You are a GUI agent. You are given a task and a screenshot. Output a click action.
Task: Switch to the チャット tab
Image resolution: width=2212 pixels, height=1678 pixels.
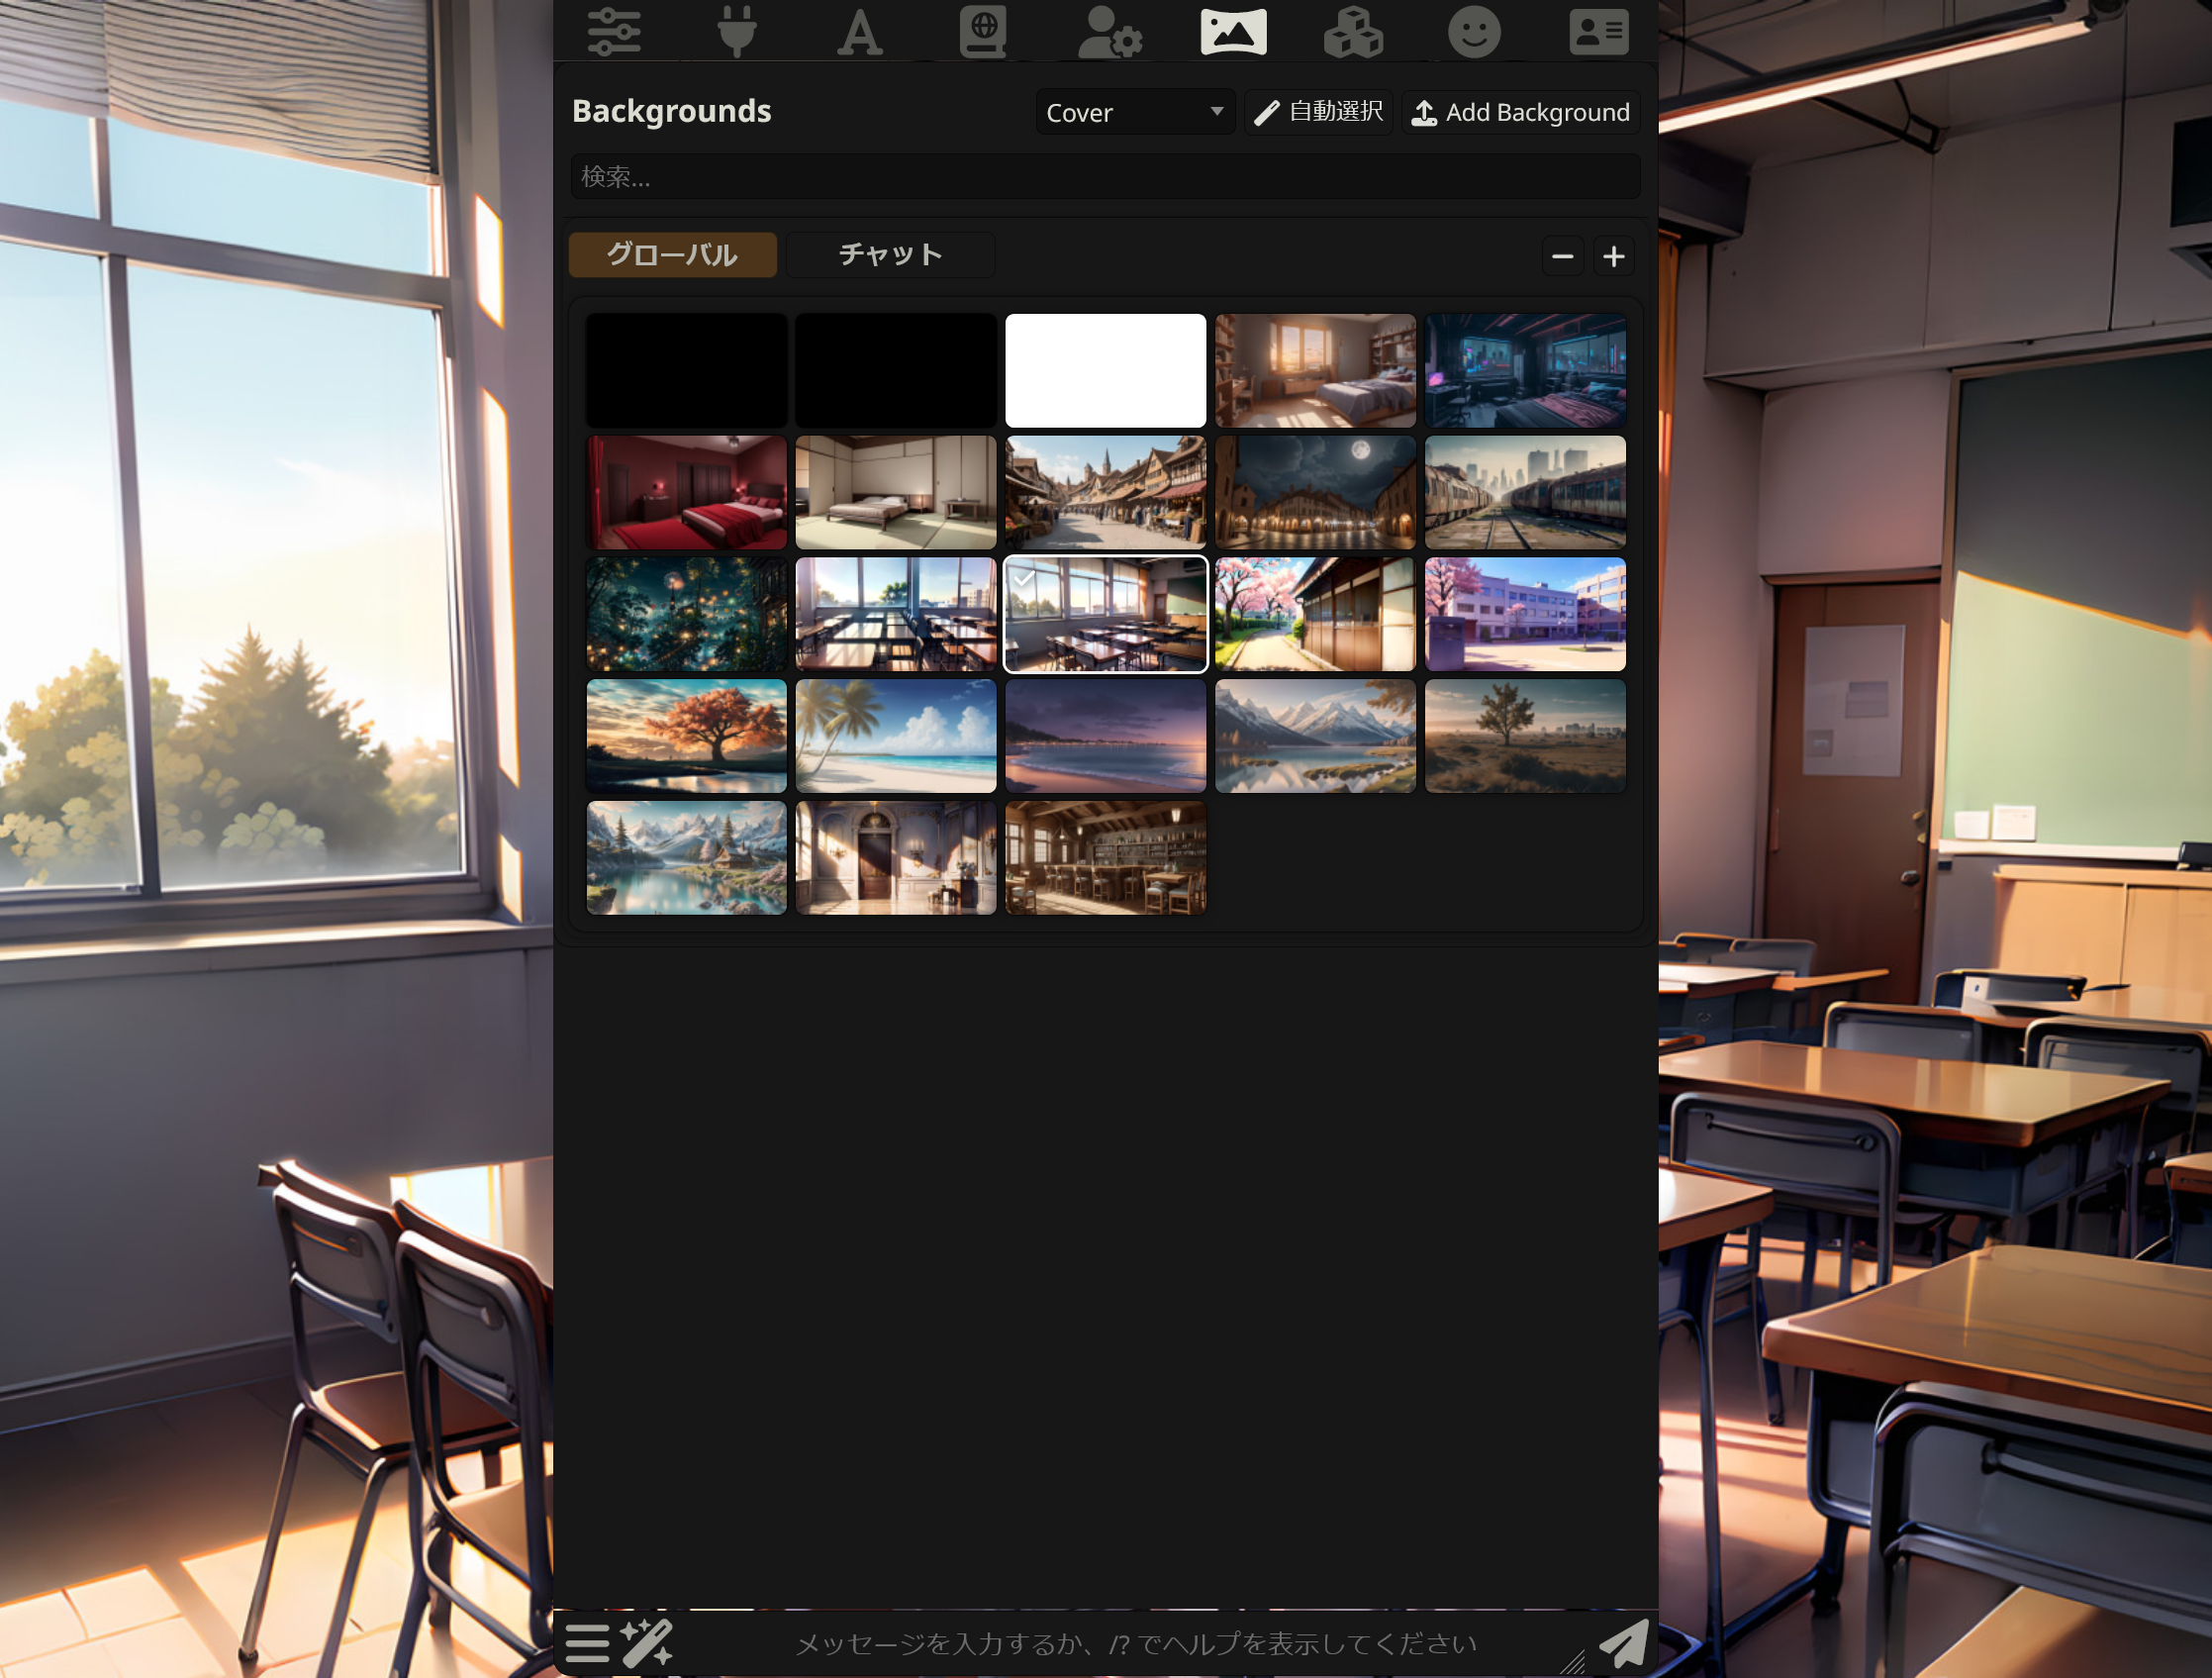coord(890,255)
